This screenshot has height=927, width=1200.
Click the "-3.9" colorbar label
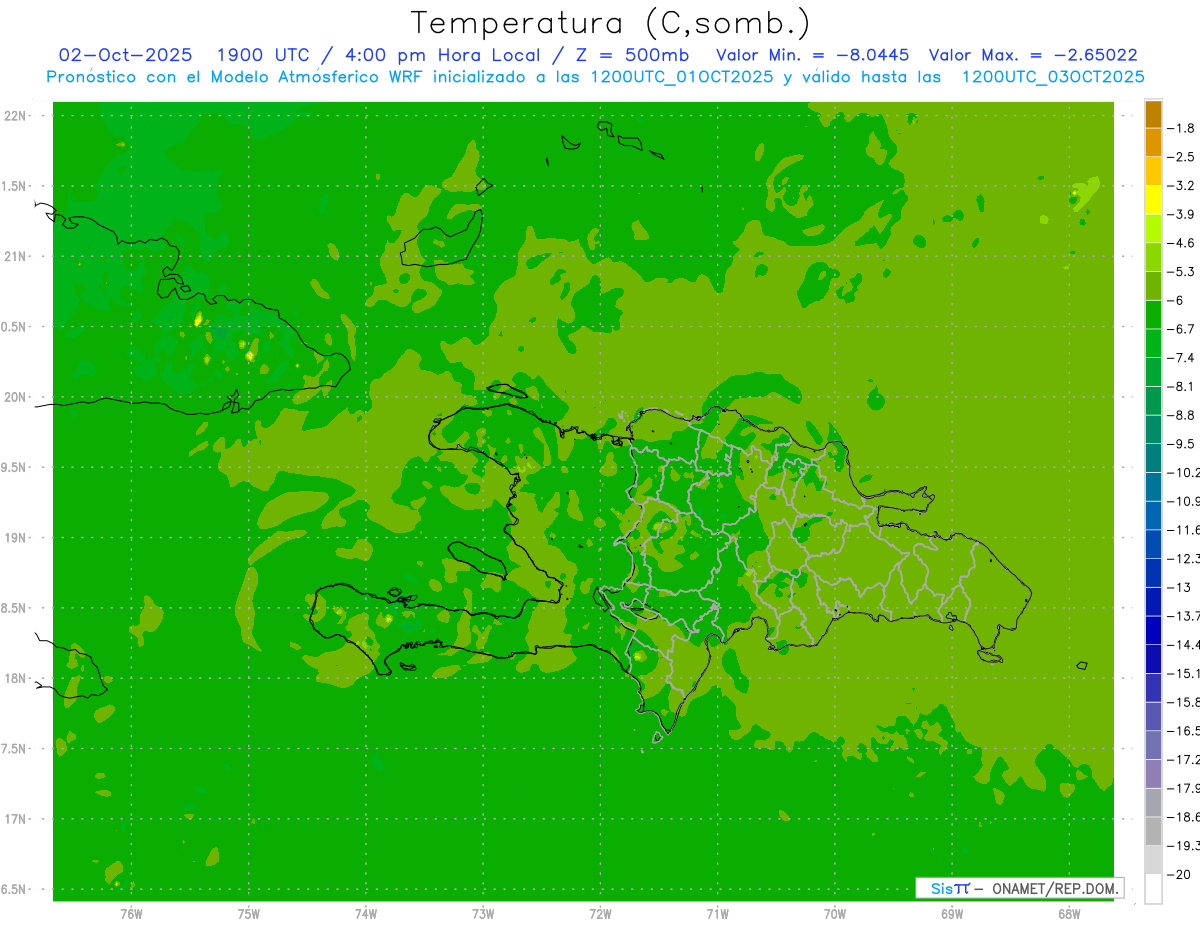click(x=1181, y=214)
